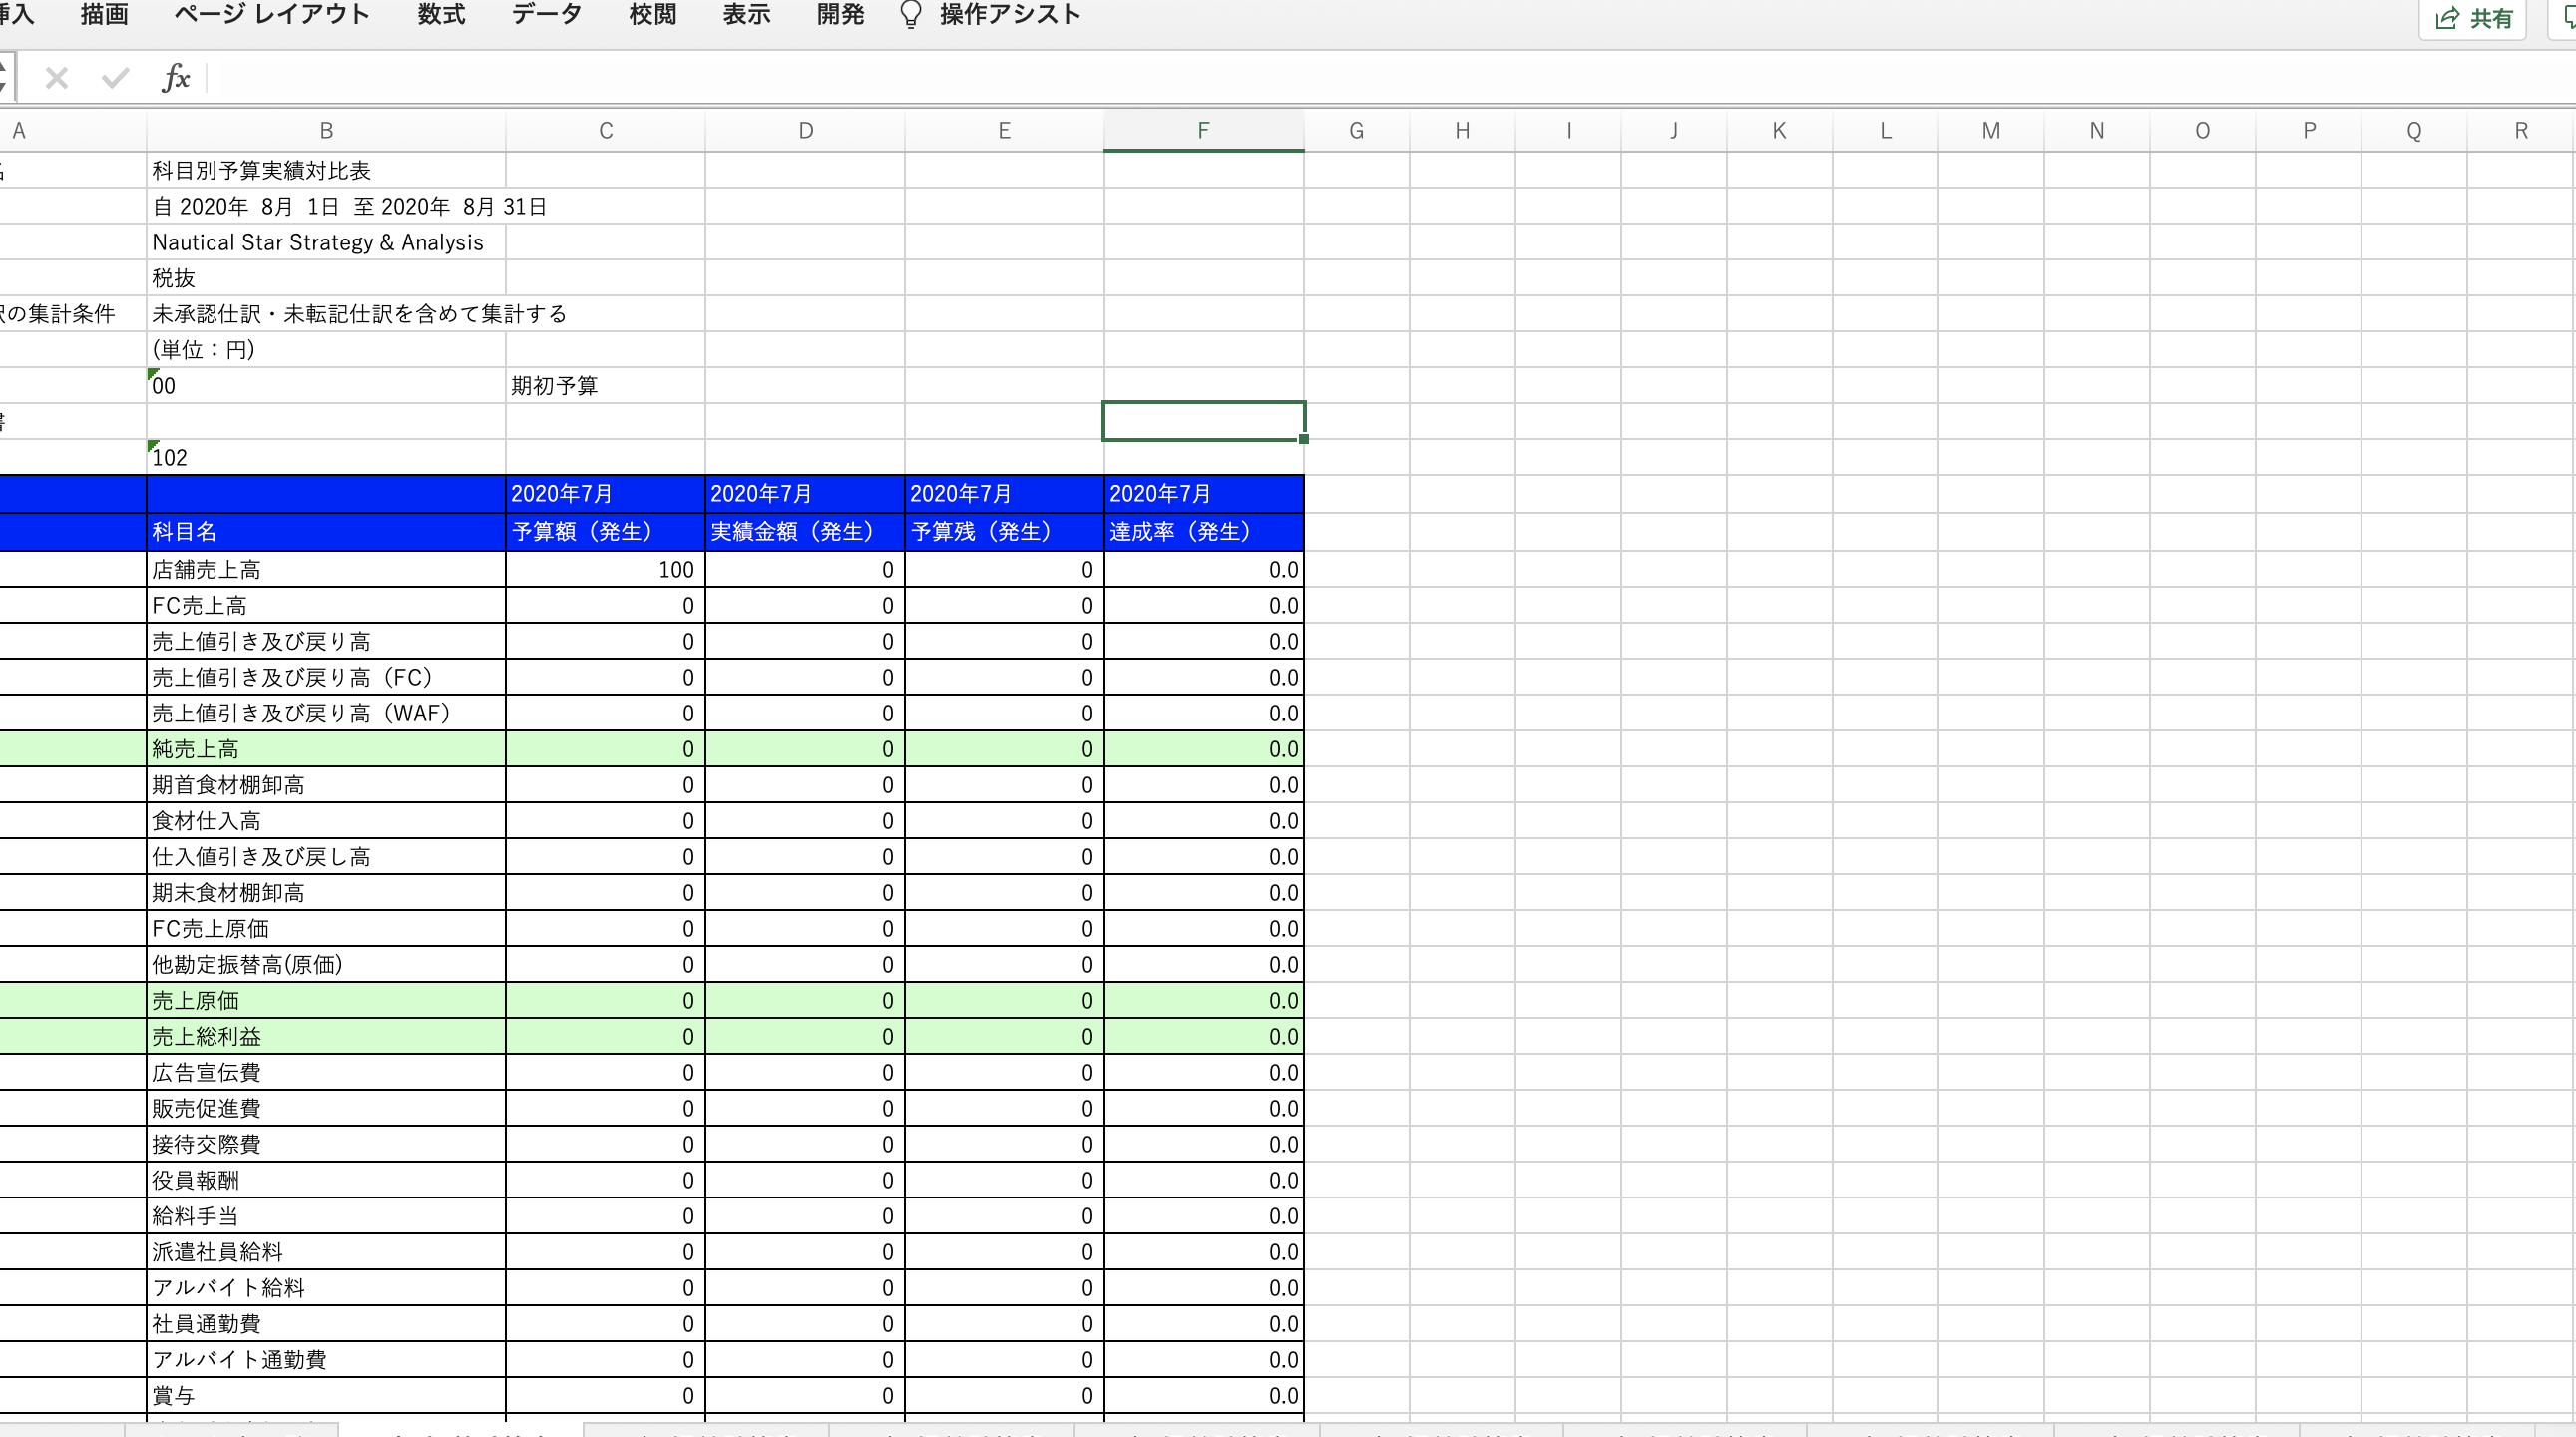Image resolution: width=2576 pixels, height=1437 pixels.
Task: Click inside the formula bar input
Action: (x=1200, y=78)
